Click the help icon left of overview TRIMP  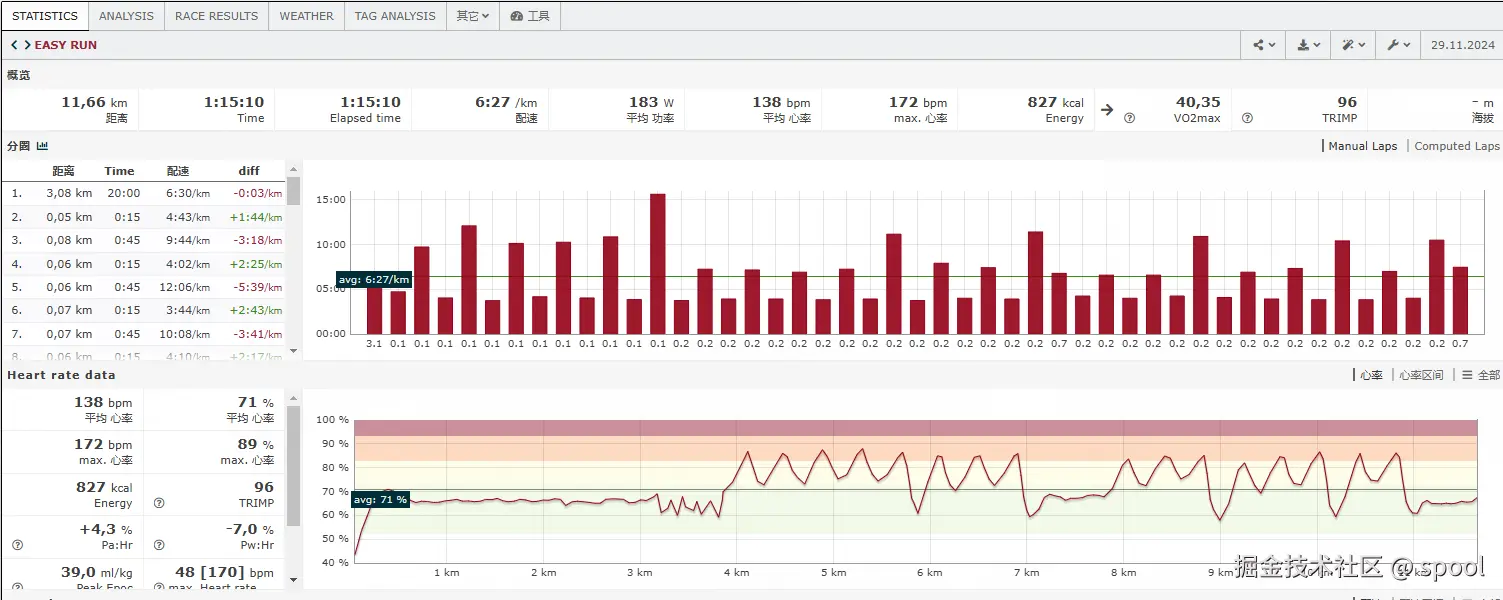tap(1247, 118)
